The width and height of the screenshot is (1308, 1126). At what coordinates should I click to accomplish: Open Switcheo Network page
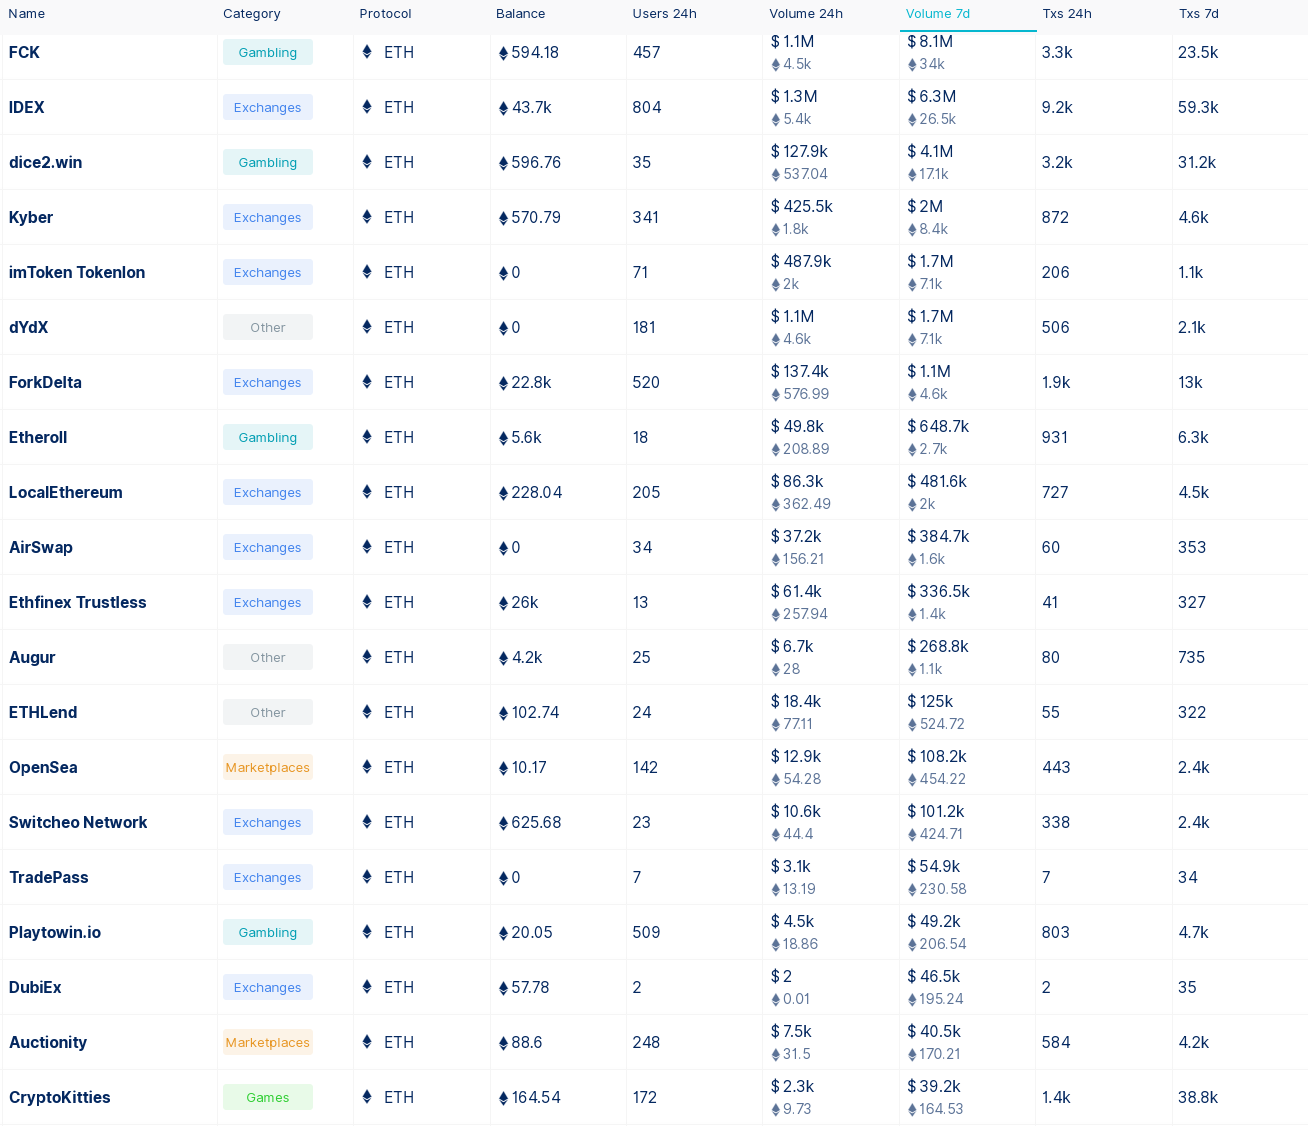pyautogui.click(x=78, y=822)
